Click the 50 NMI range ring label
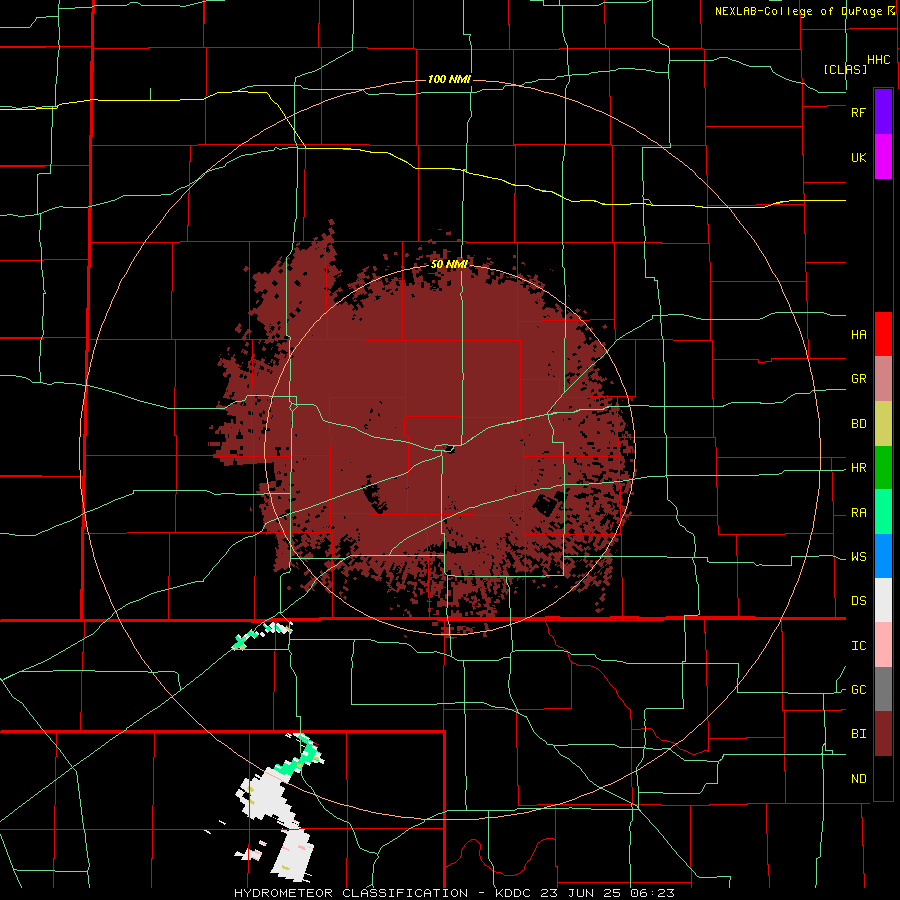 449,264
